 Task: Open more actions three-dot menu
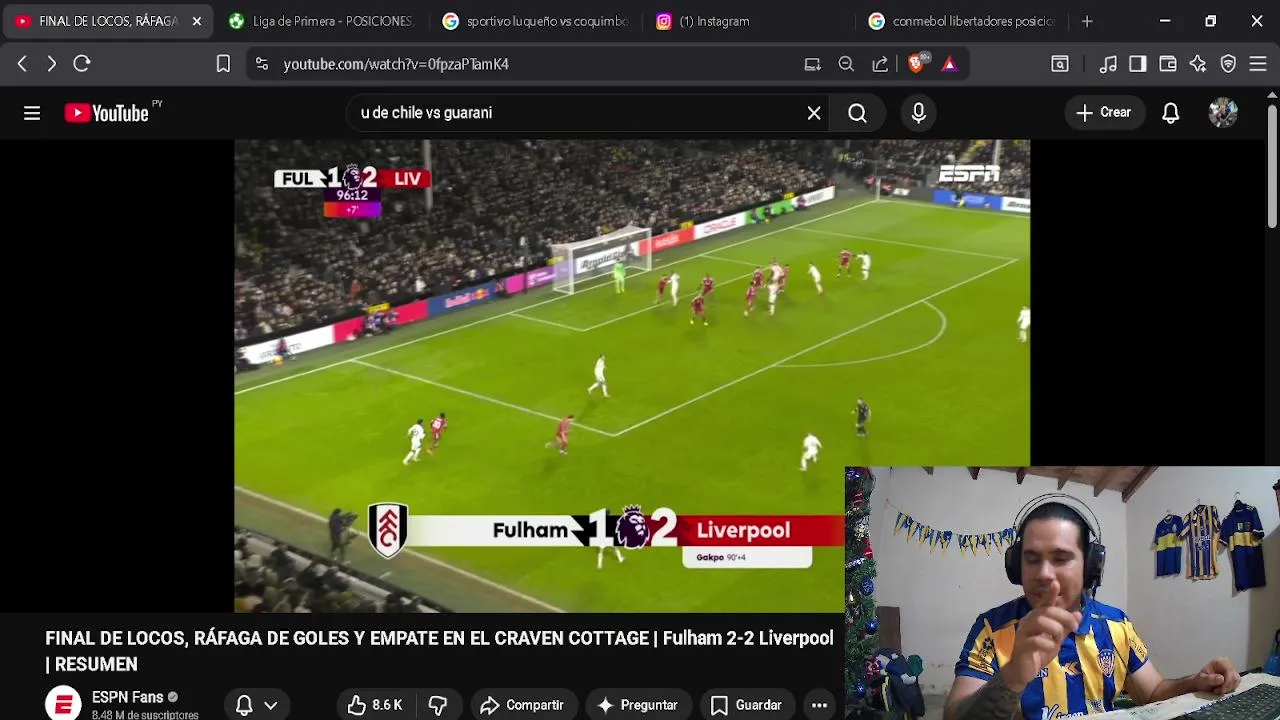point(819,705)
